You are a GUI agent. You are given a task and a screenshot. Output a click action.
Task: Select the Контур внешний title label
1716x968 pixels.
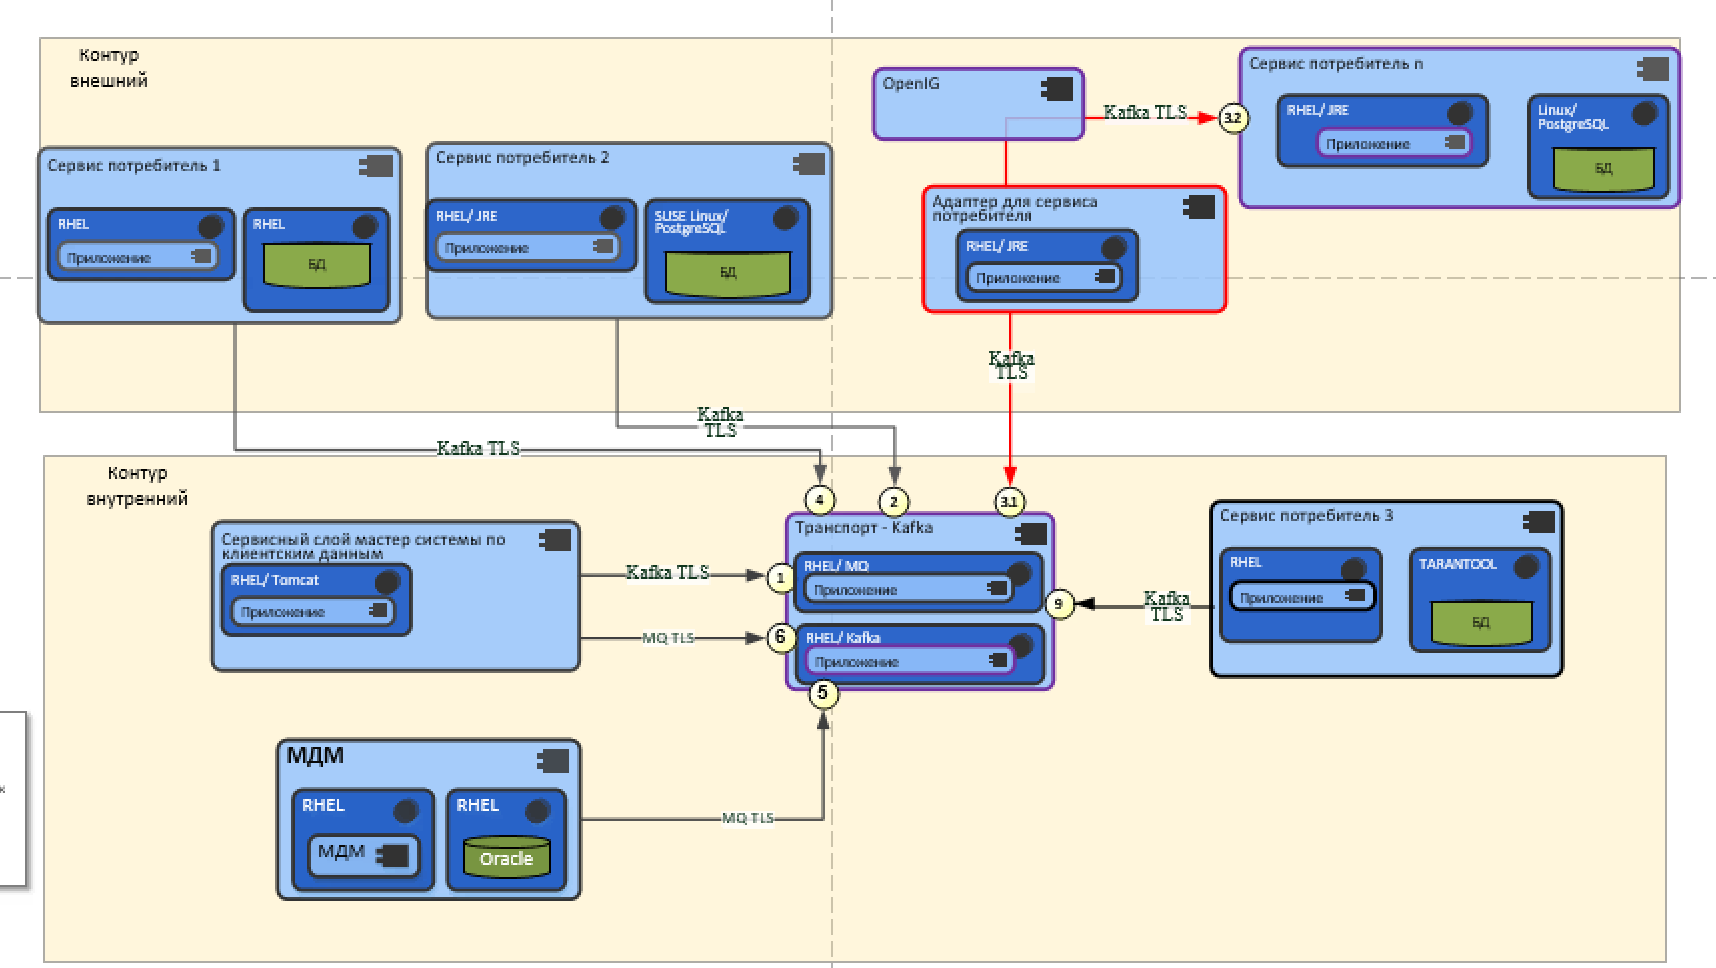(x=109, y=68)
